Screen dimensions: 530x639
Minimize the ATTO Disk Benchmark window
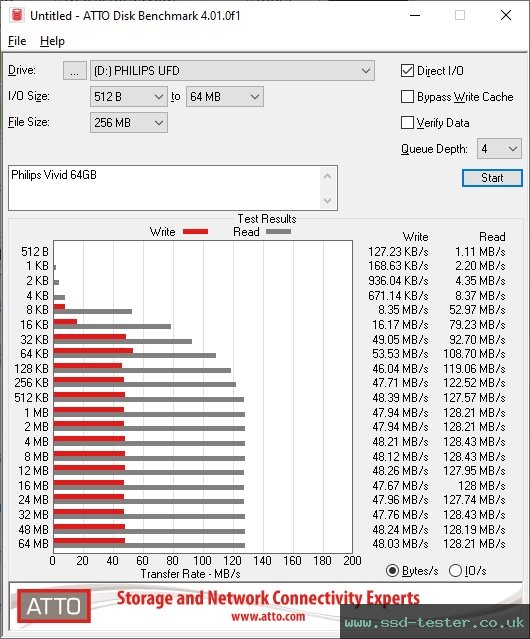[x=415, y=15]
